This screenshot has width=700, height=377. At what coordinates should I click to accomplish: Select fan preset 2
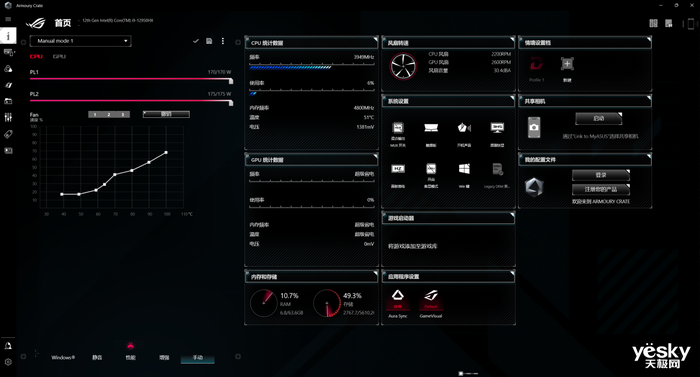point(109,115)
